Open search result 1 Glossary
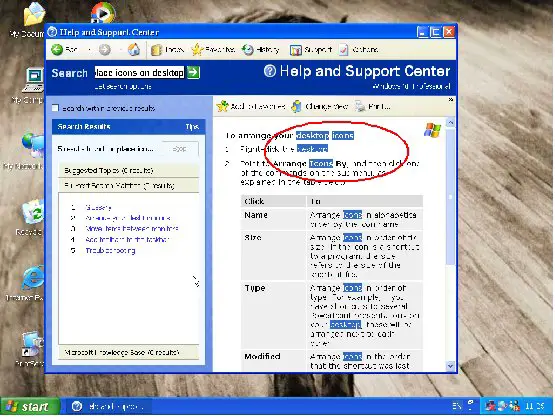Image resolution: width=555 pixels, height=417 pixels. 99,208
